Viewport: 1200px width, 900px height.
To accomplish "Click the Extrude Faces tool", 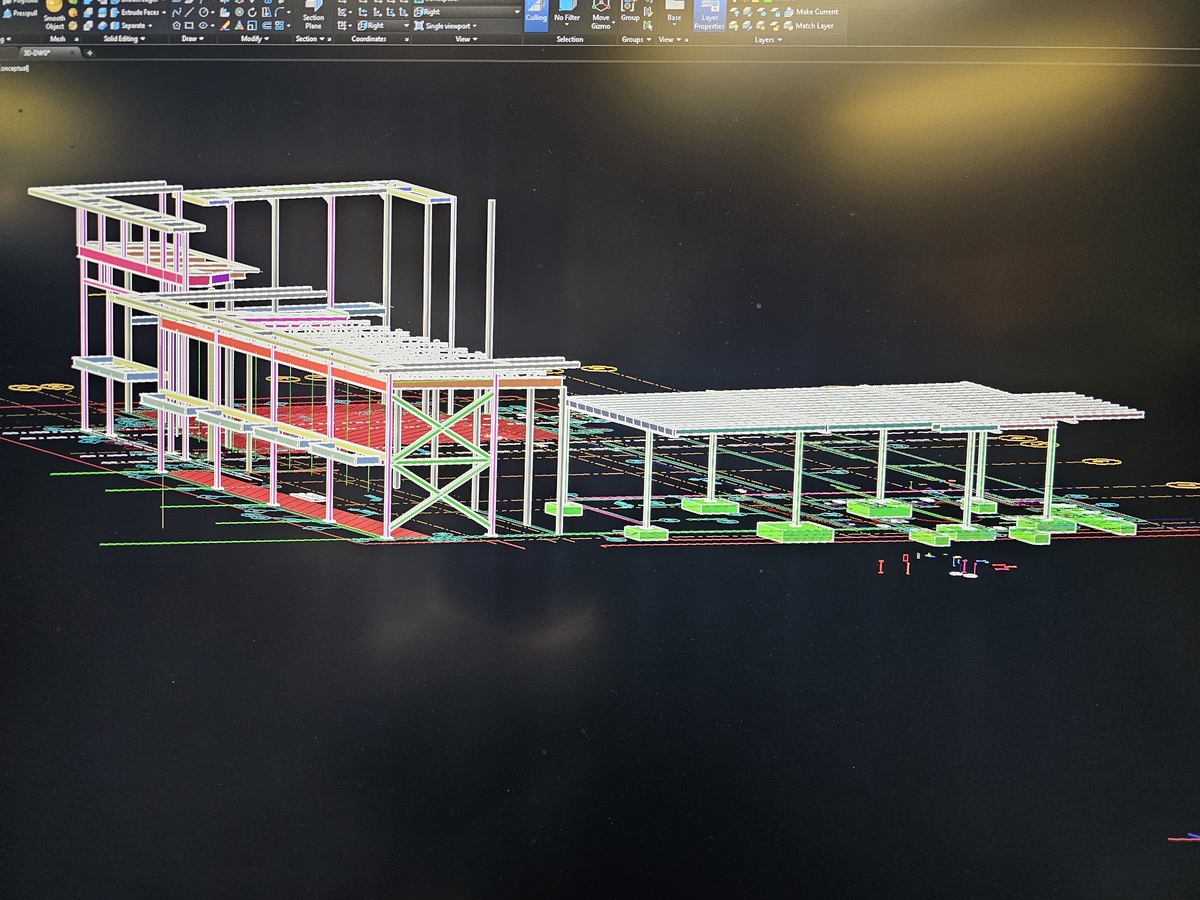I will pyautogui.click(x=135, y=12).
